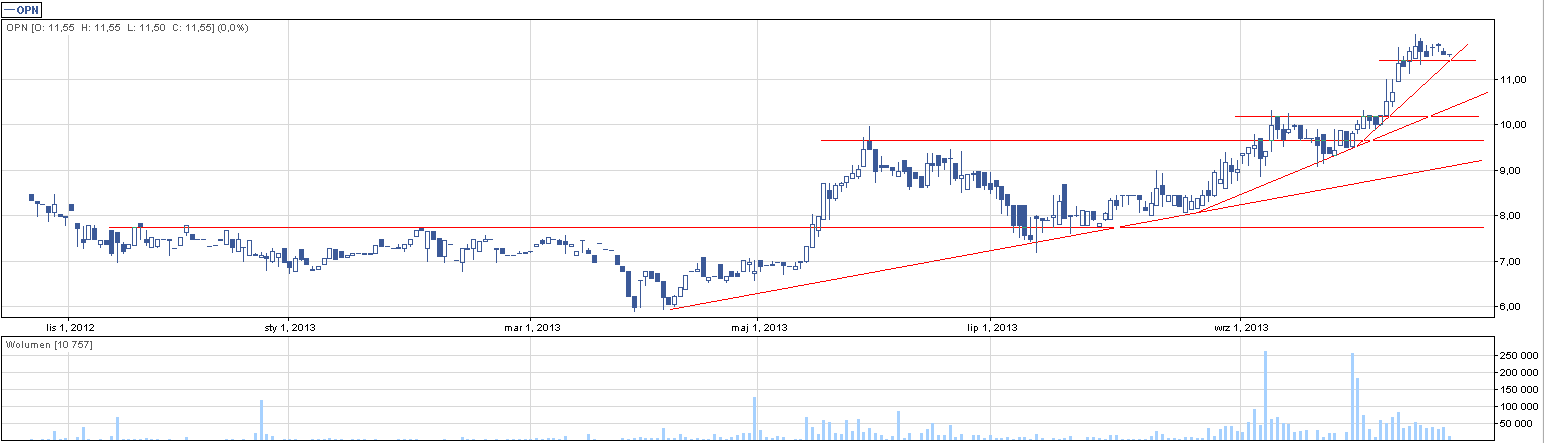Click the 250 000 volume axis label
1544x443 pixels.
tap(1517, 356)
